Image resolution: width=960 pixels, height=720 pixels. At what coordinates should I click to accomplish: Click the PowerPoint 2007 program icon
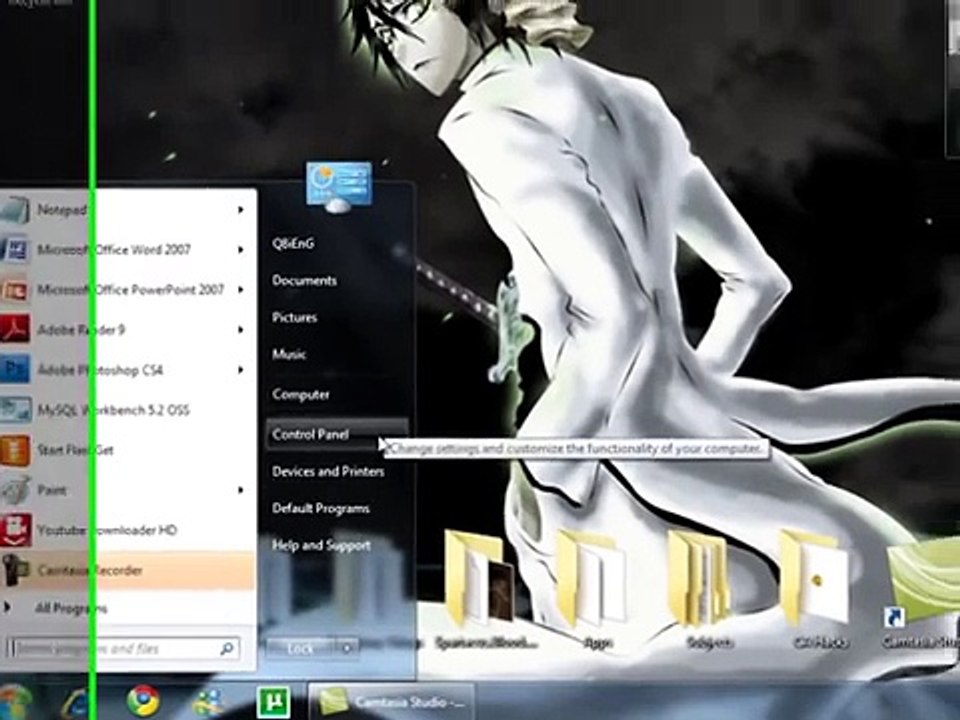(13, 290)
